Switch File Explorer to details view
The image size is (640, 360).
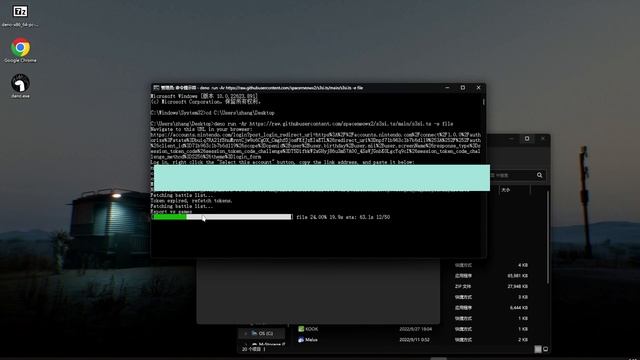[538, 349]
